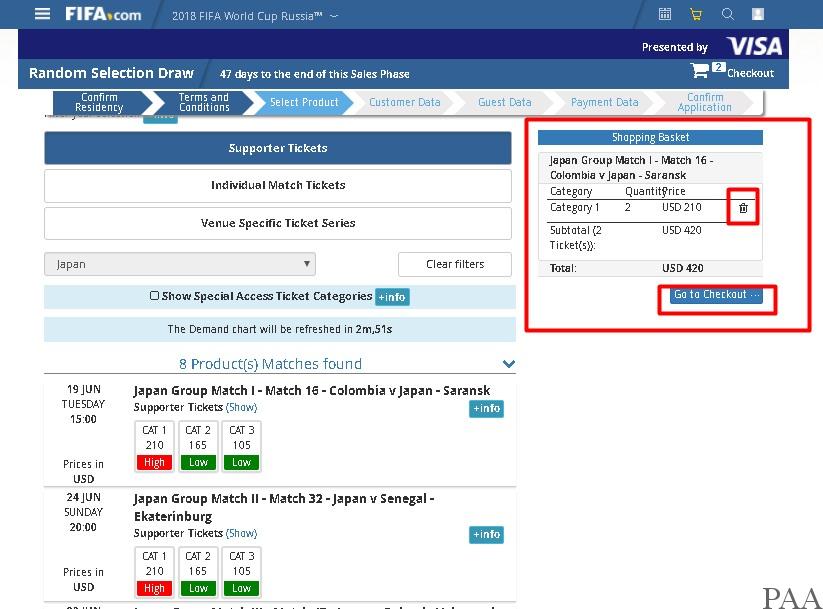The image size is (823, 609).
Task: Open +info for Japan v Senegal match
Action: point(486,534)
